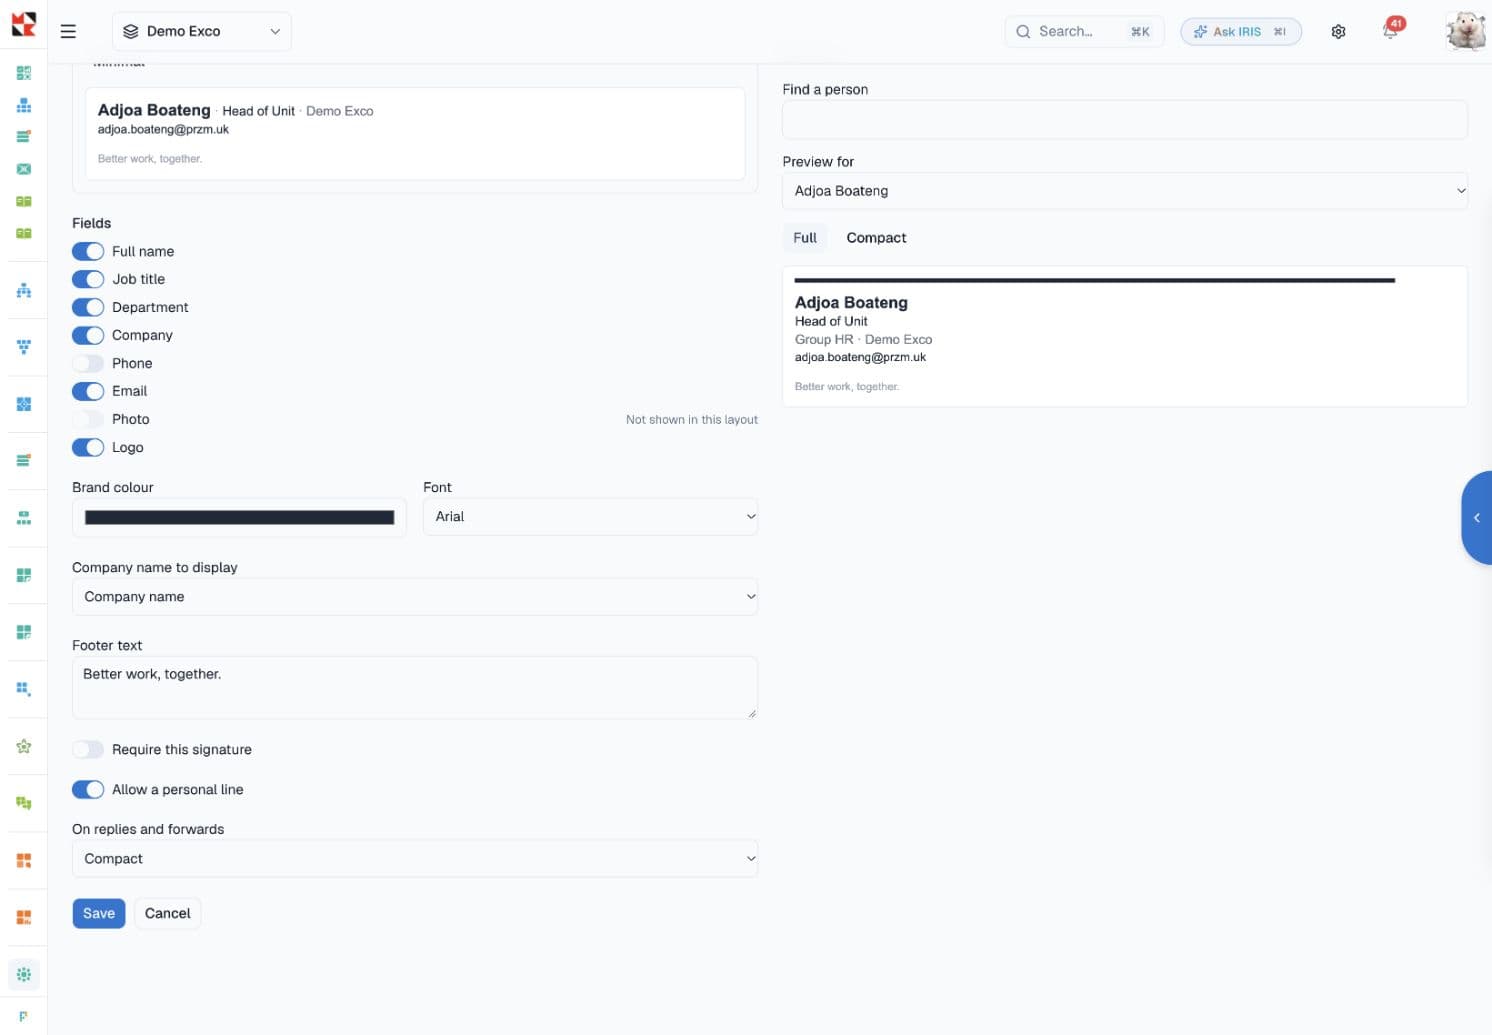
Task: Cancel the signature changes
Action: [x=168, y=913]
